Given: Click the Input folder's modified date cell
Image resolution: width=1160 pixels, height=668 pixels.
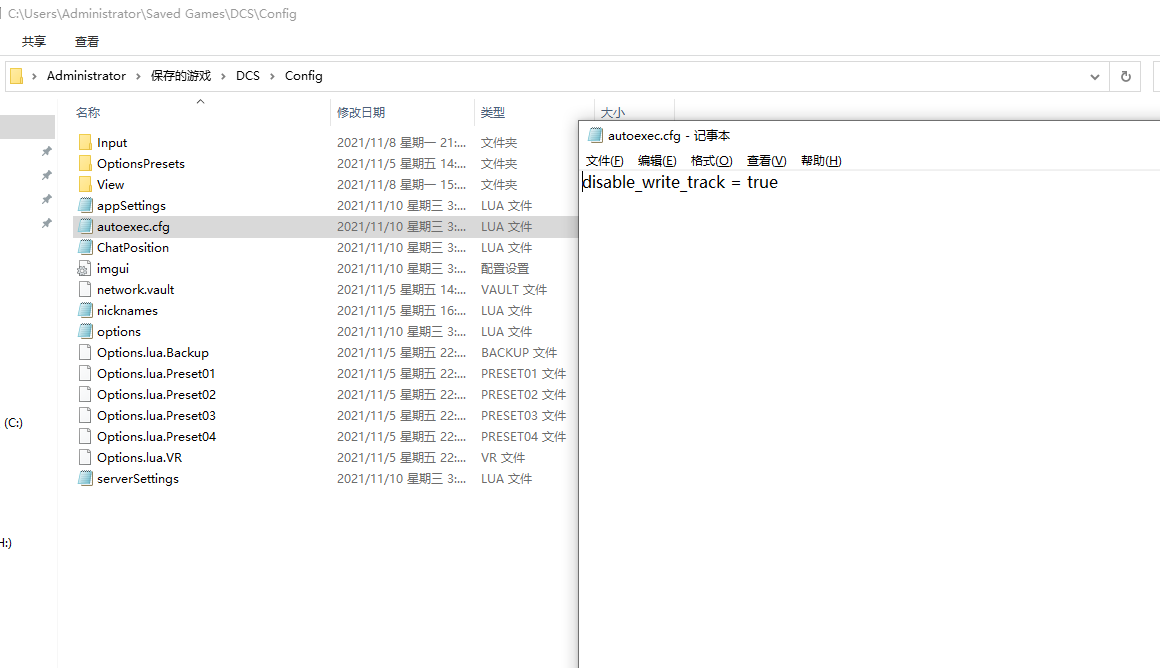Looking at the screenshot, I should 401,142.
